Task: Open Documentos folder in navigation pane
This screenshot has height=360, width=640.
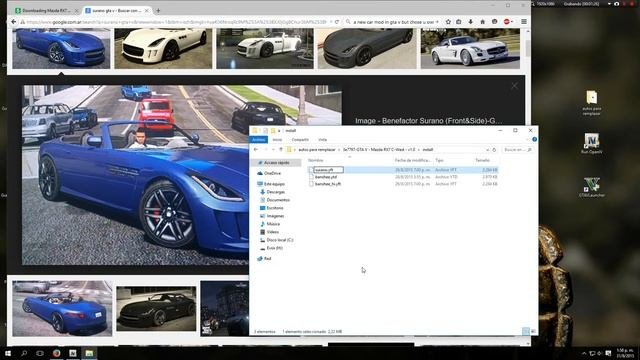Action: click(278, 200)
